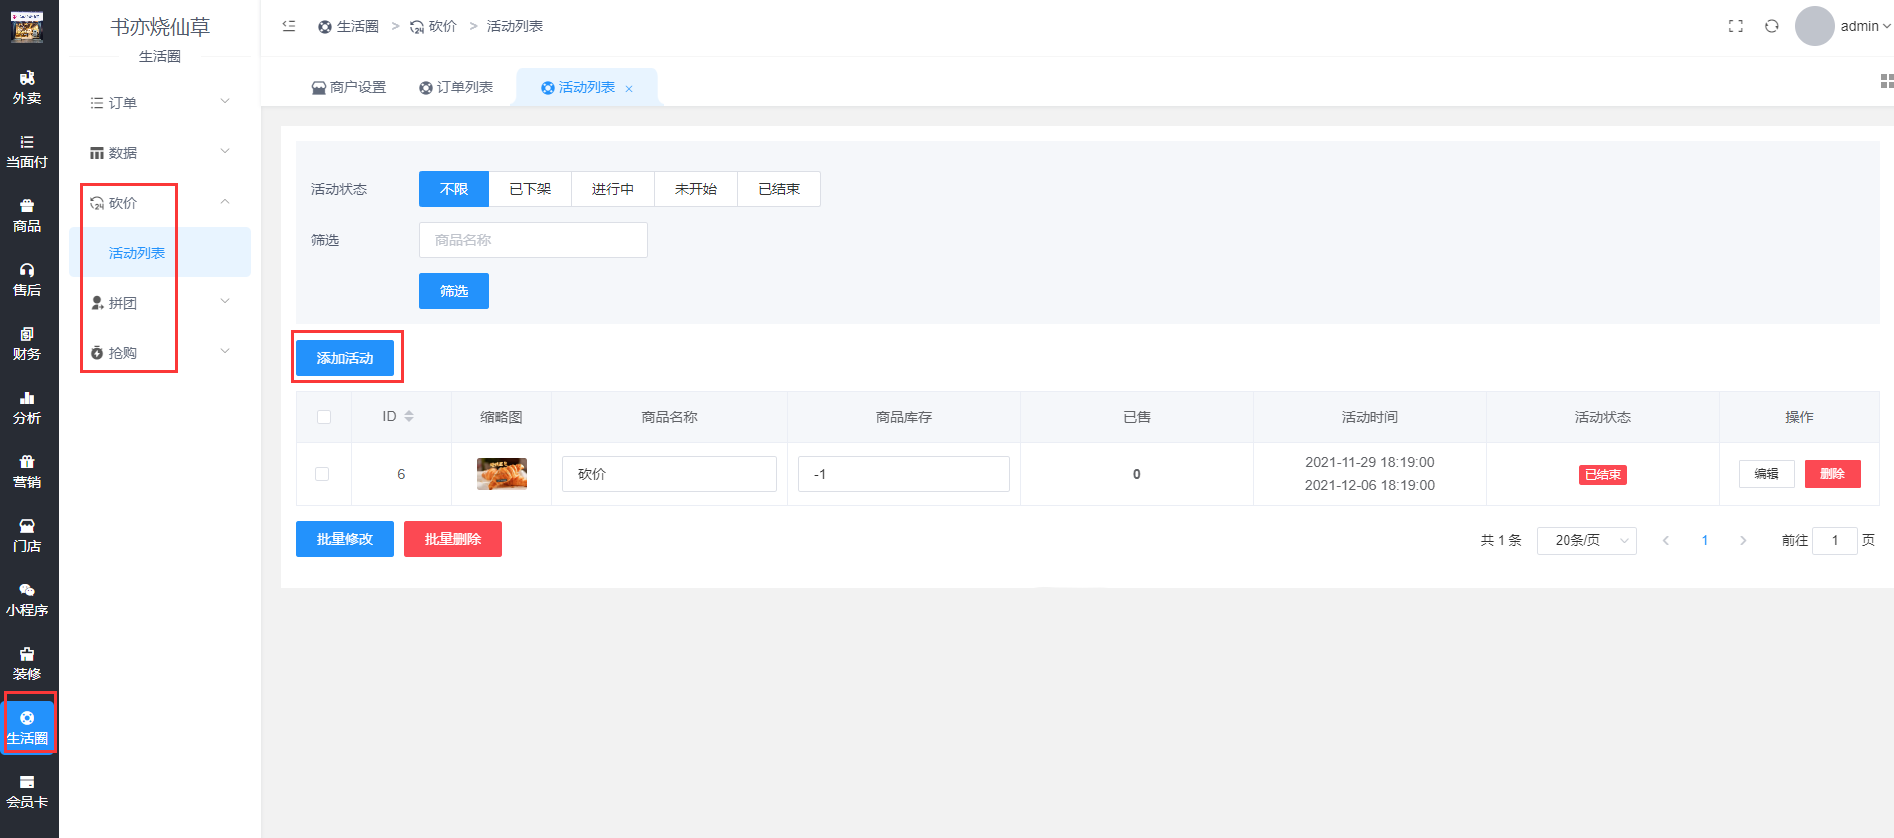Open the 外卖 takeout section
Image resolution: width=1894 pixels, height=838 pixels.
click(27, 88)
